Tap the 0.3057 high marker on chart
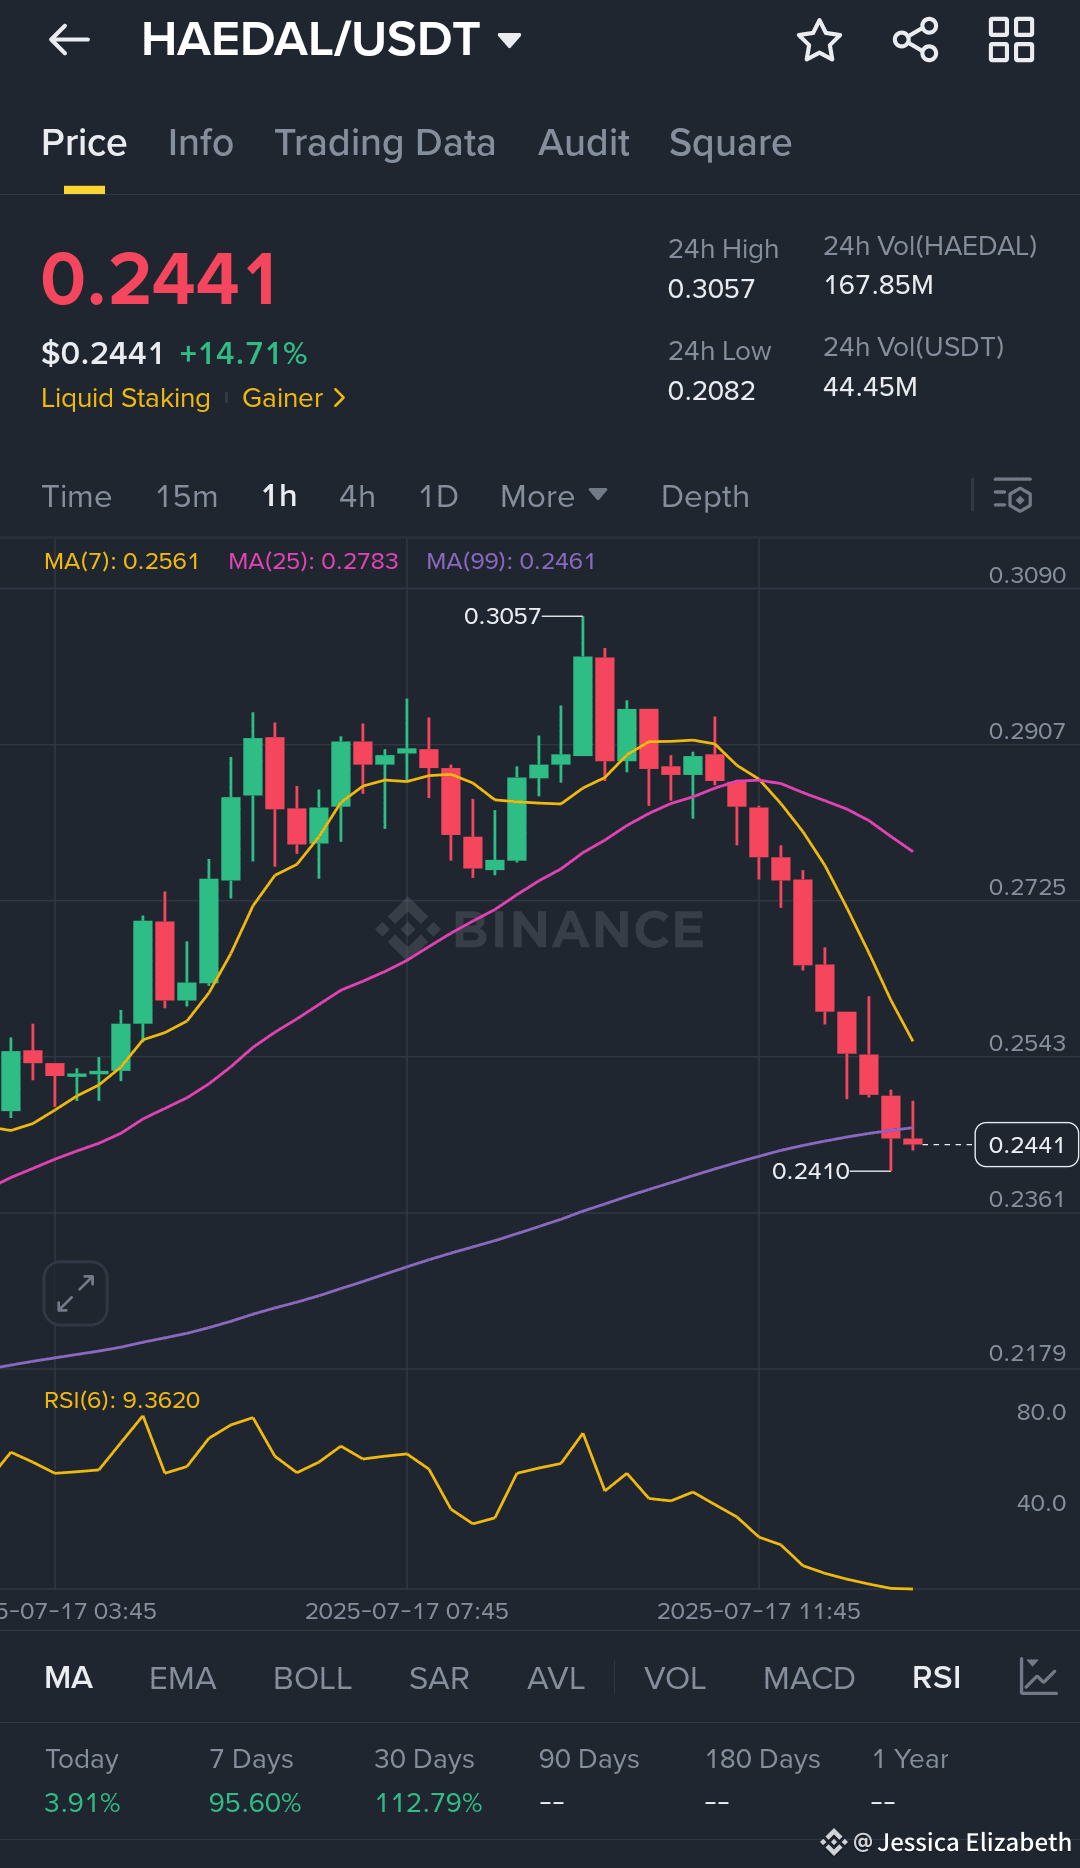The image size is (1080, 1868). (x=502, y=616)
